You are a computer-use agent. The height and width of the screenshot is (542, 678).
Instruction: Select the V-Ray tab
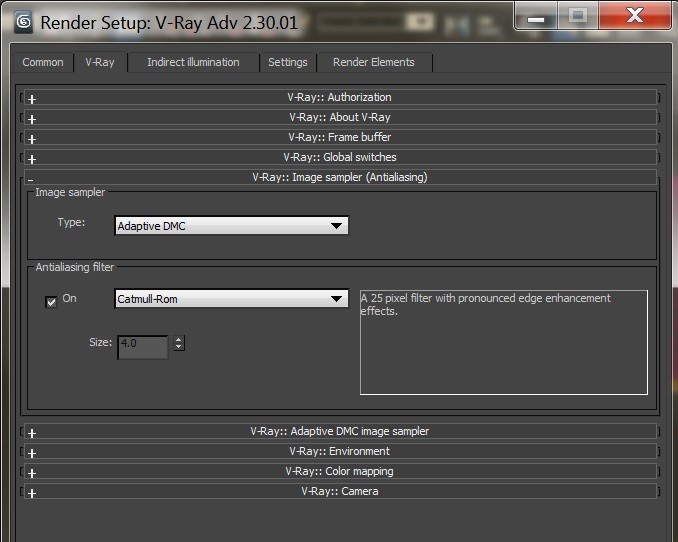click(x=100, y=62)
